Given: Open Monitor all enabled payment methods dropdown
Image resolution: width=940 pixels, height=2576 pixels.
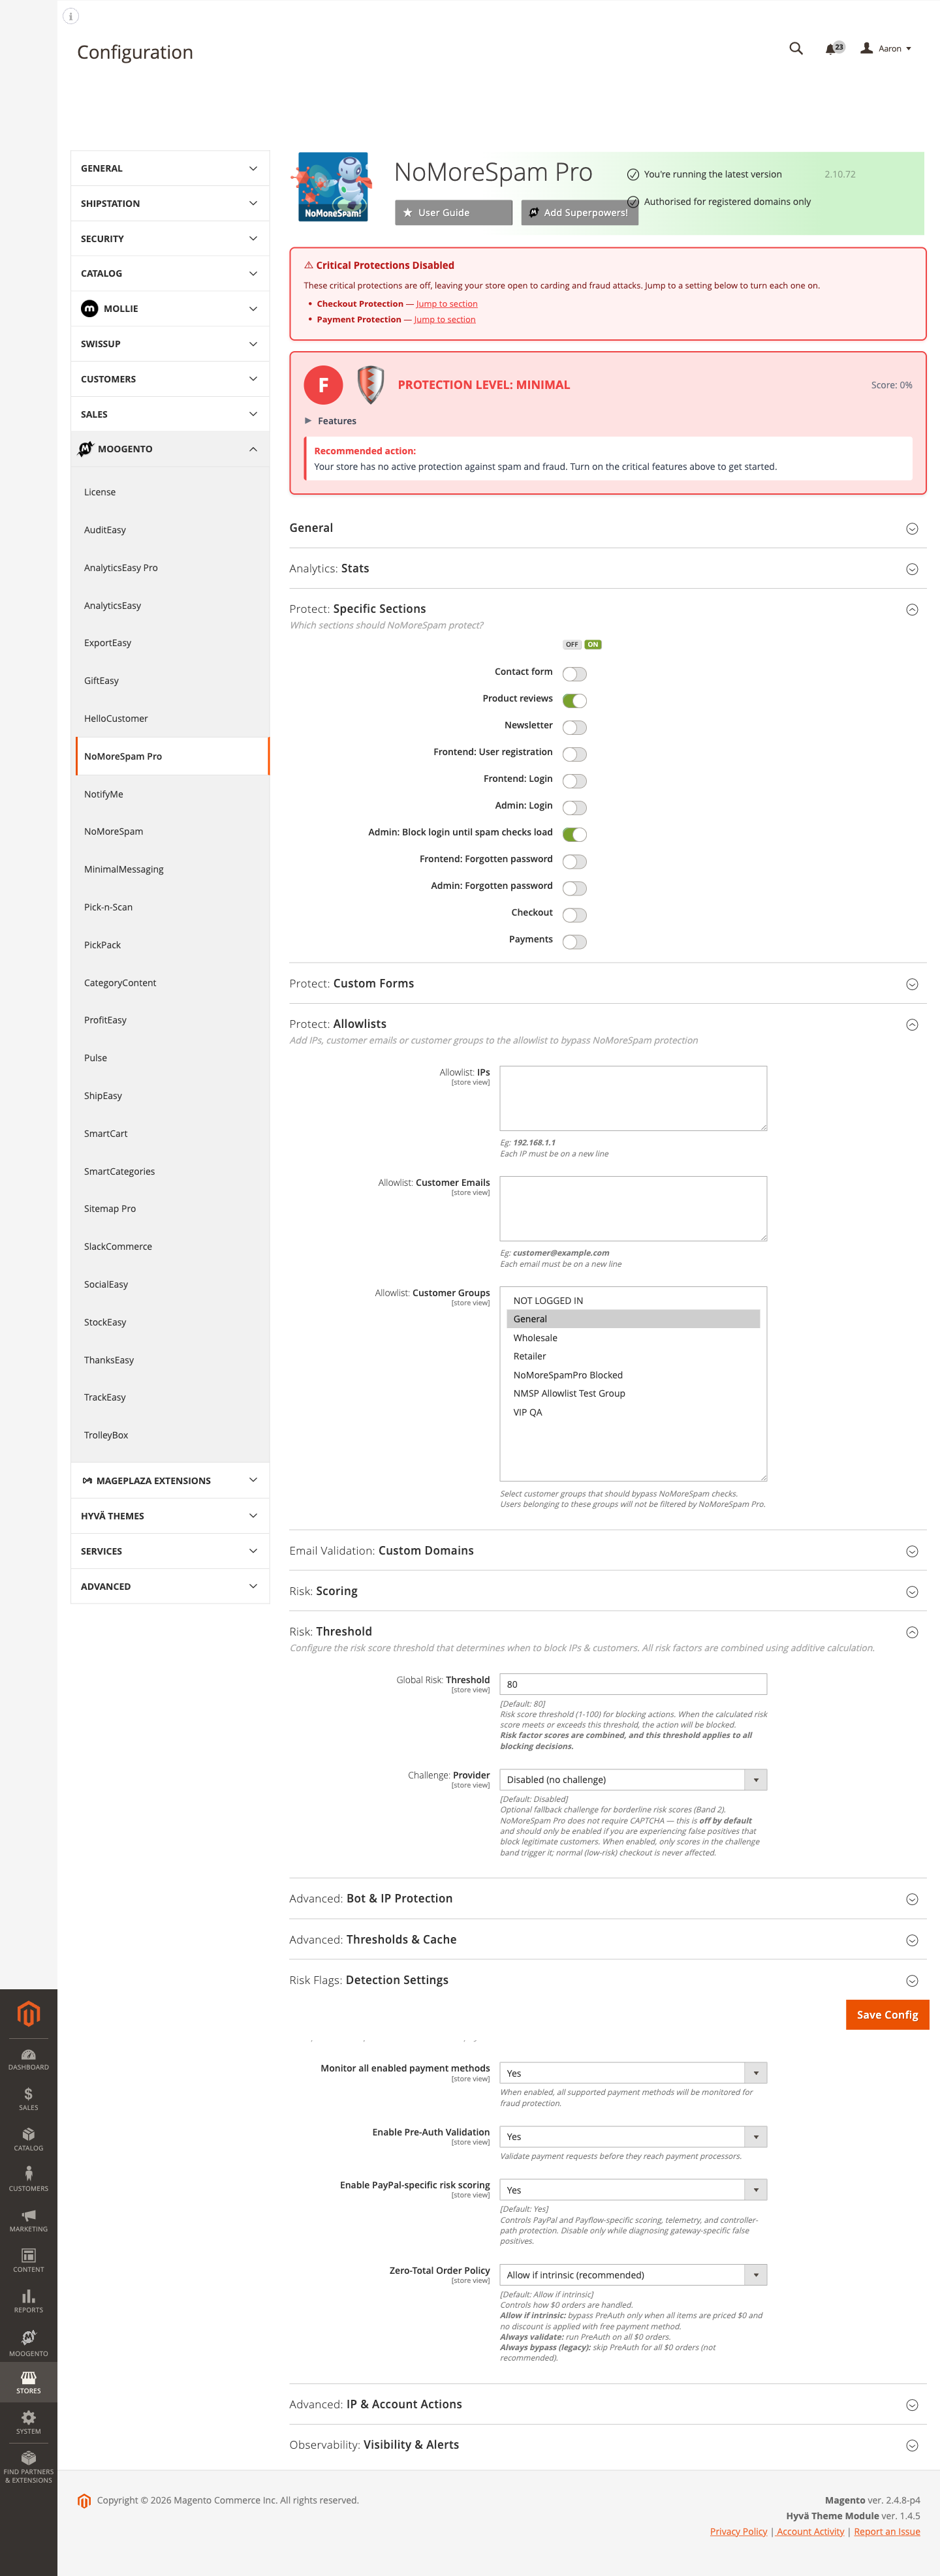Looking at the screenshot, I should tap(633, 2073).
